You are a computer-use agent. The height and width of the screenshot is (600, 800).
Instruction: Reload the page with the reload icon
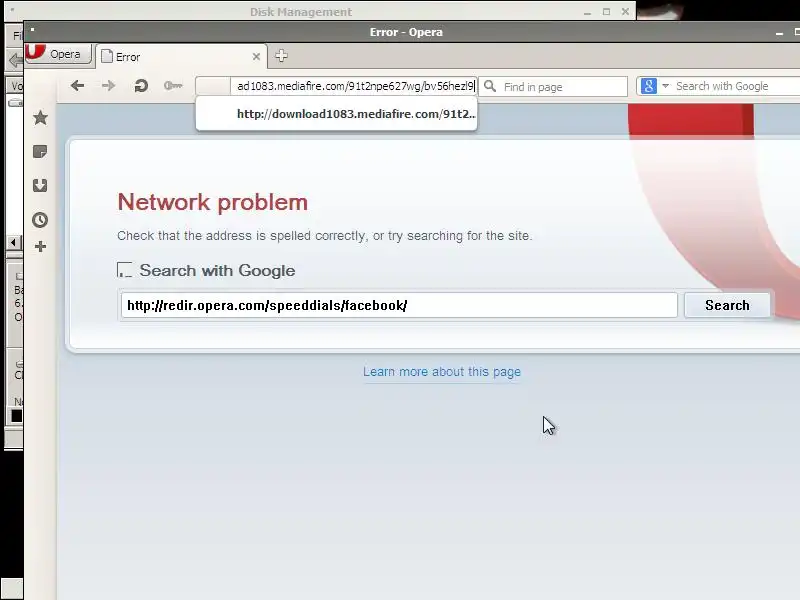click(x=141, y=86)
